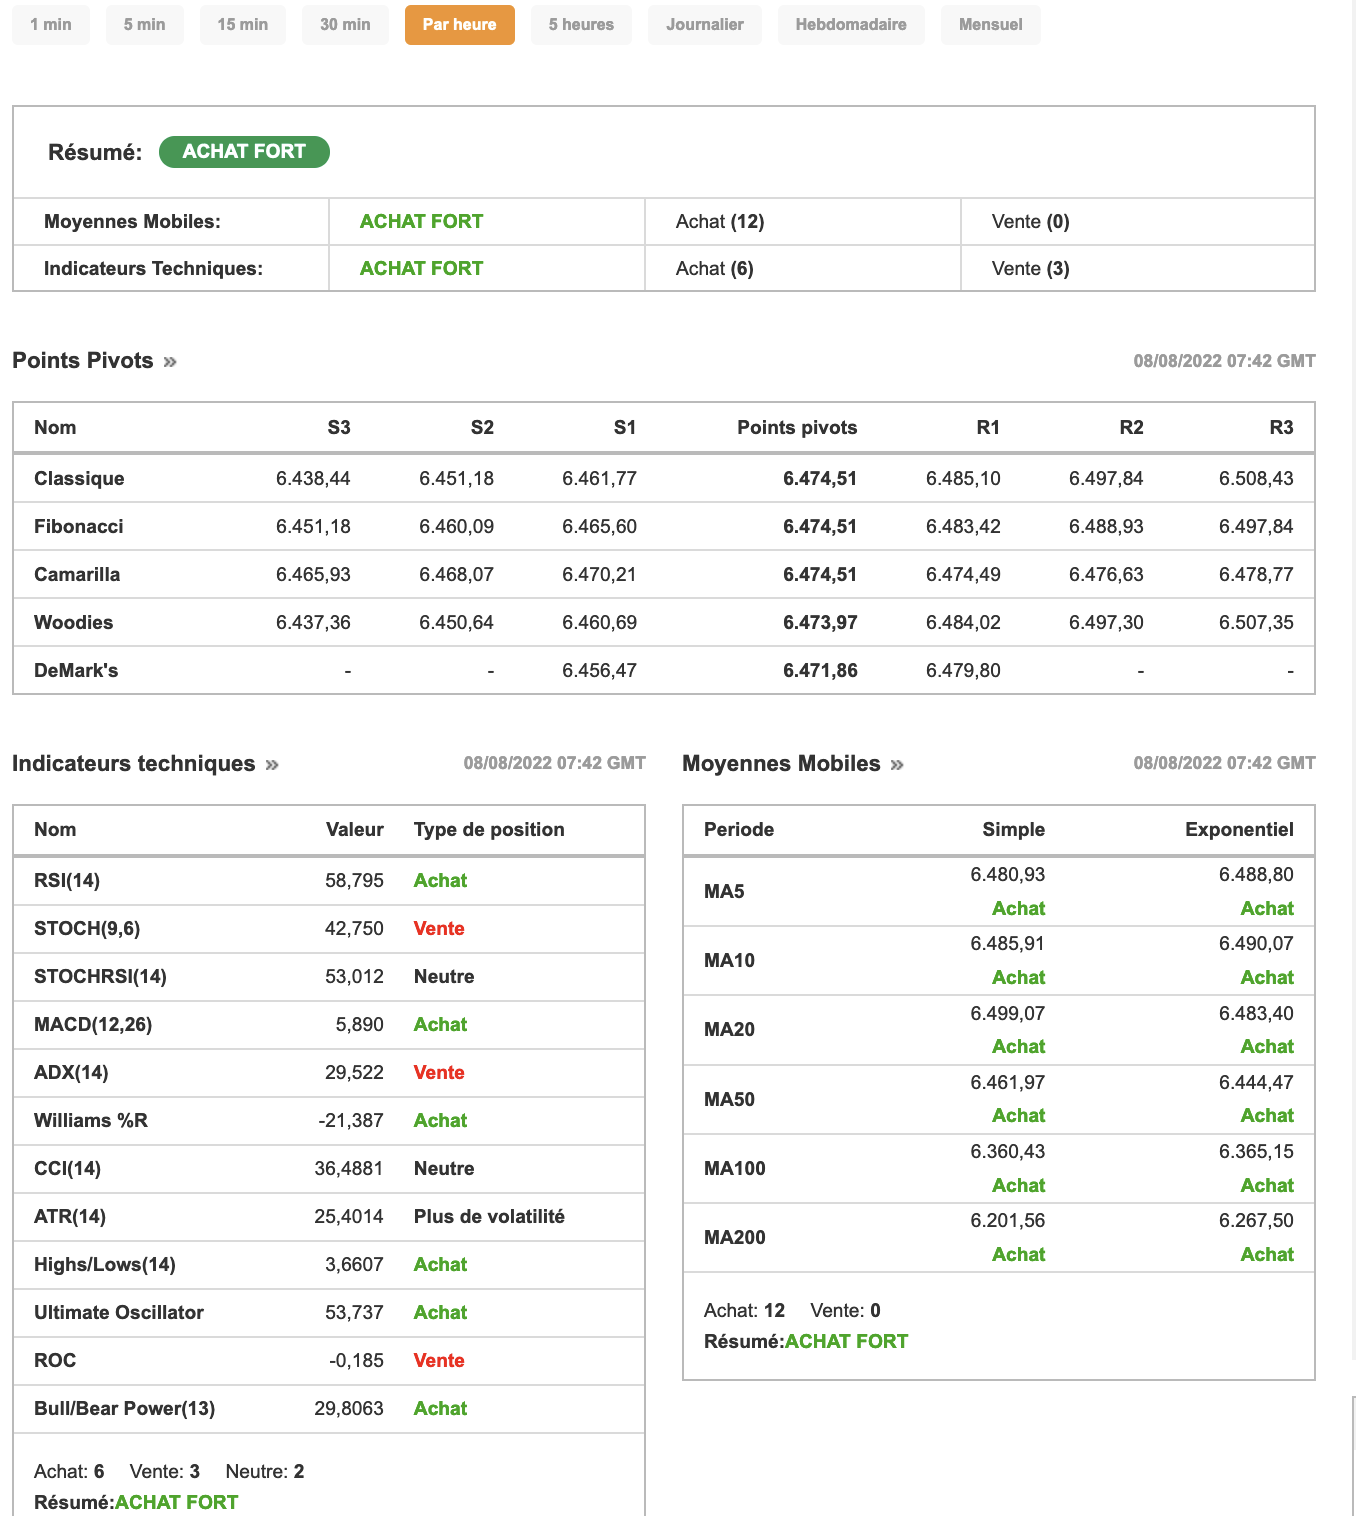Select the Par heure tab
Viewport: 1356px width, 1516px height.
point(460,25)
